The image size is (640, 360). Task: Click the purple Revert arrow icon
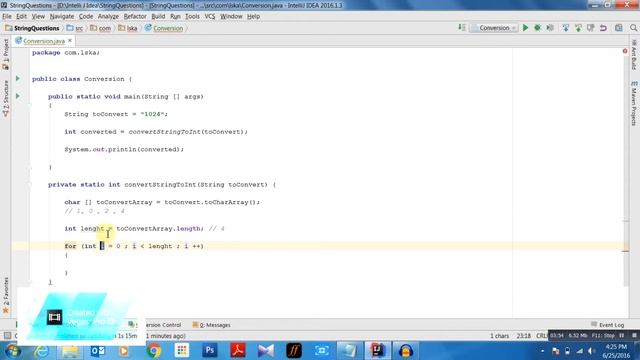tap(603, 28)
